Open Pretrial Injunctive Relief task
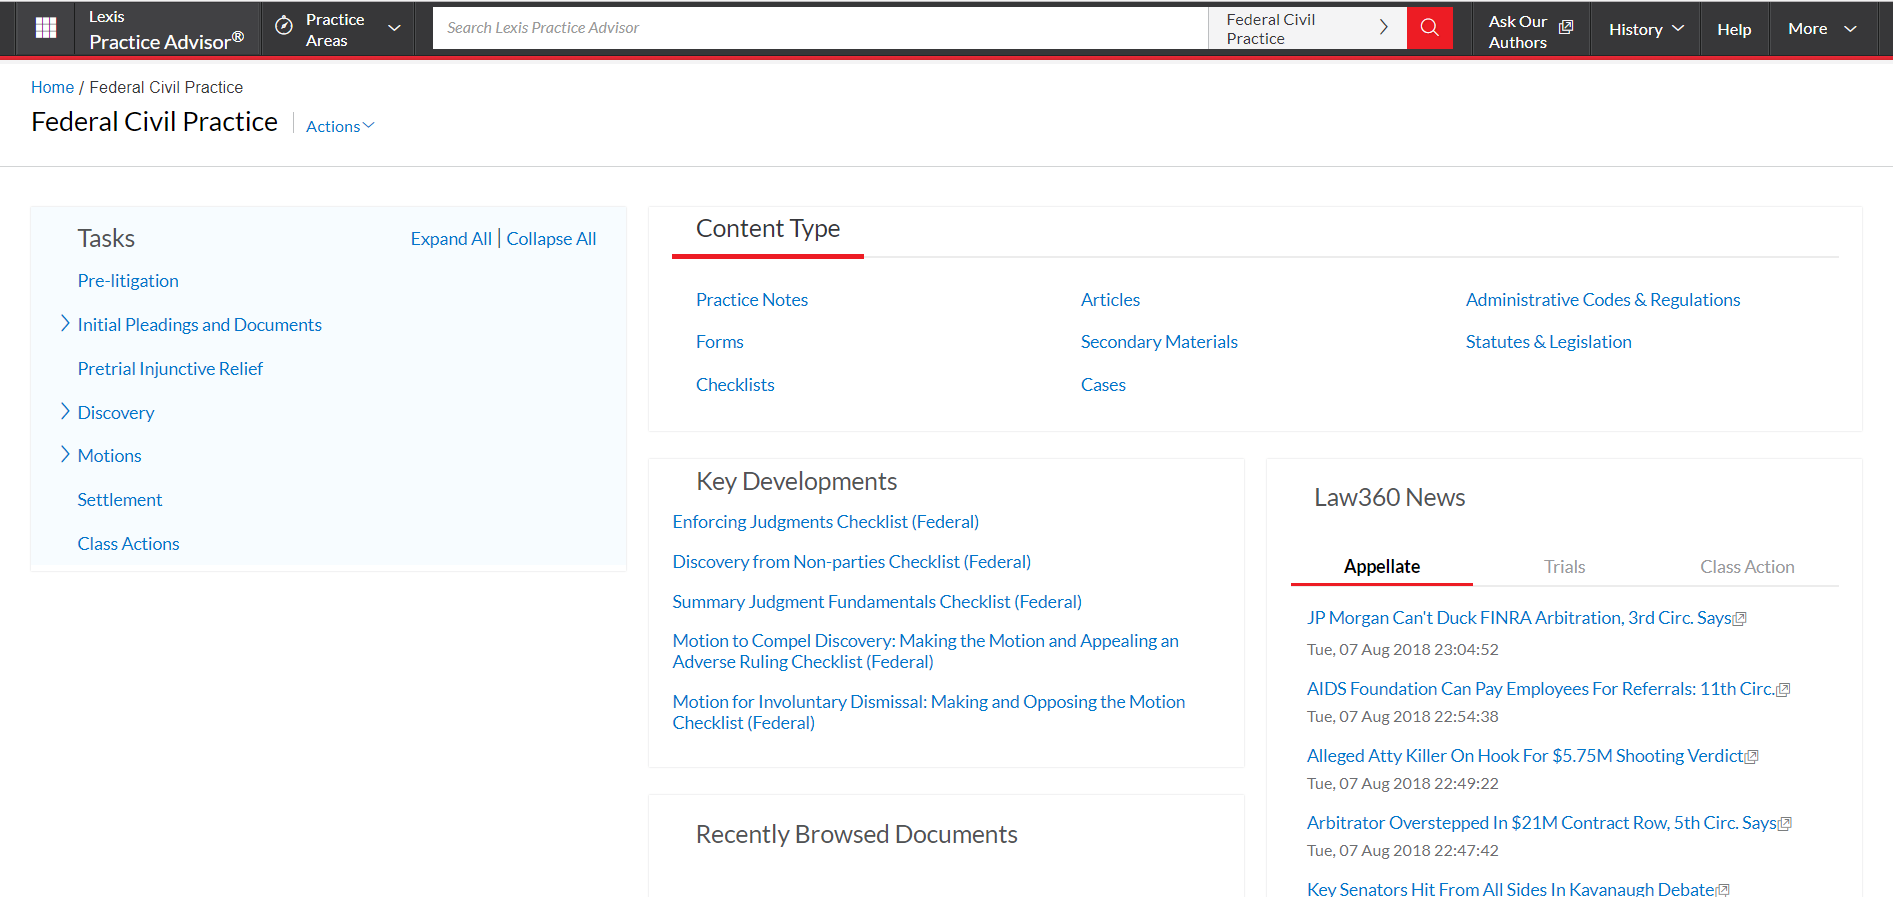 pos(170,369)
